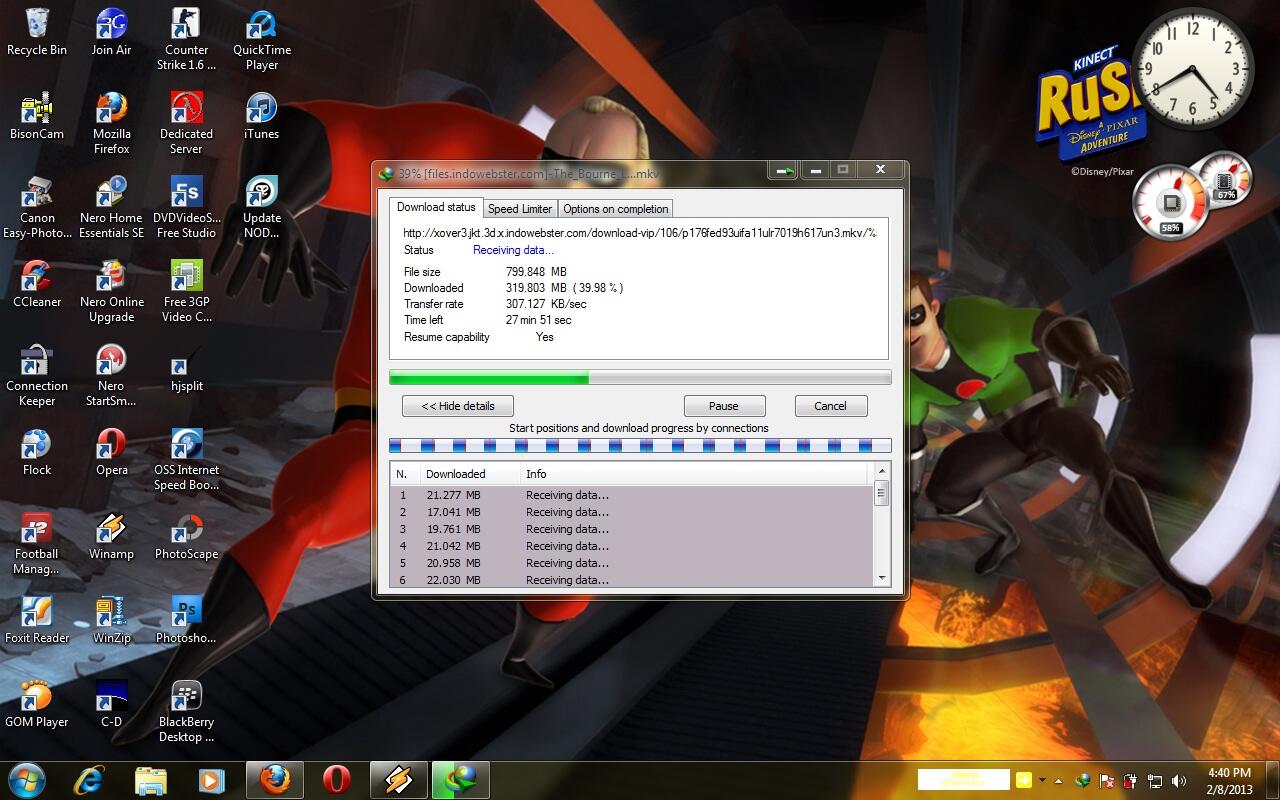Open OSS Internet Speed Booster icon
Viewport: 1280px width, 800px height.
186,459
